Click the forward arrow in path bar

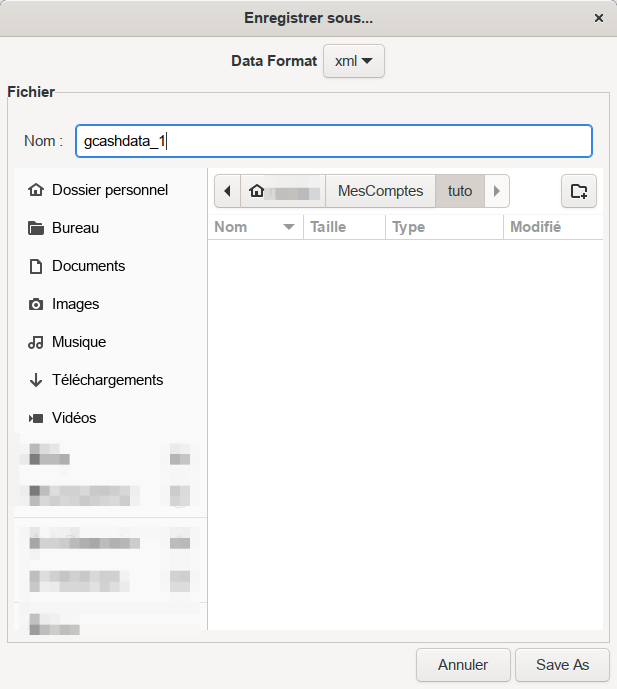(x=497, y=191)
